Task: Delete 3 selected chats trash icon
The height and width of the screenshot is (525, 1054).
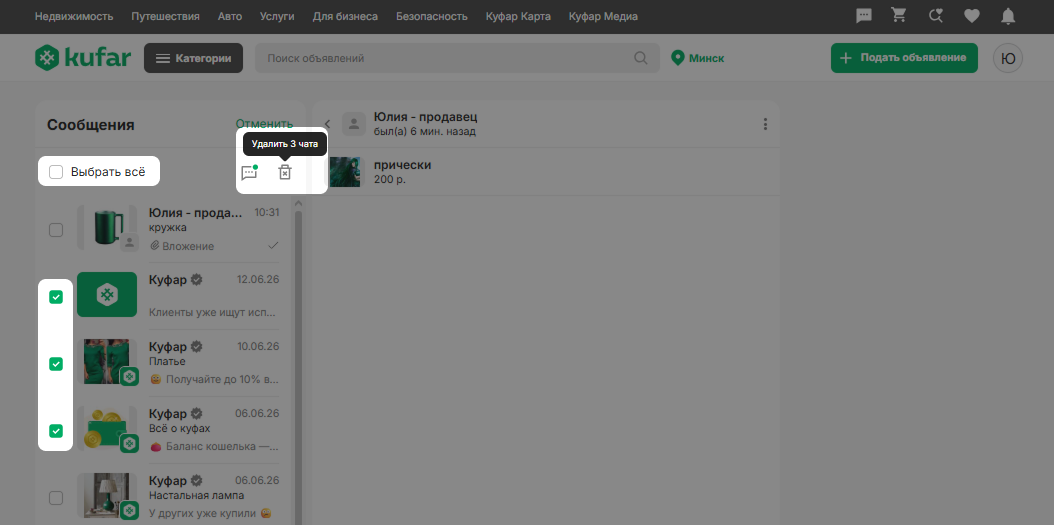Action: (x=285, y=173)
